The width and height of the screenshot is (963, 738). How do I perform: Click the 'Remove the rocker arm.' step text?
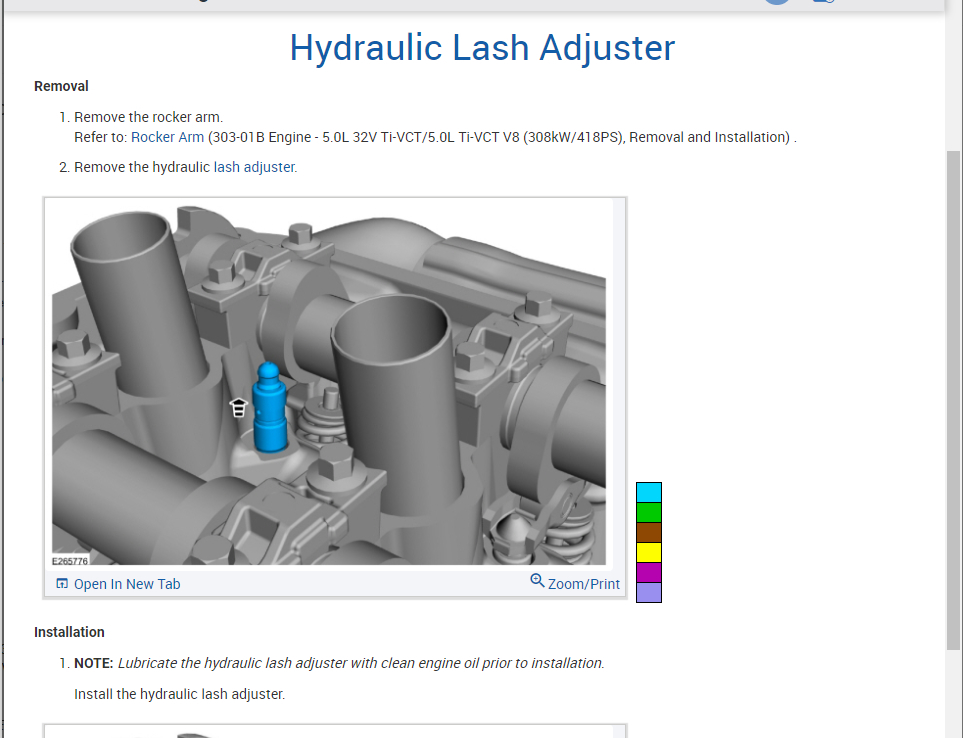(149, 117)
